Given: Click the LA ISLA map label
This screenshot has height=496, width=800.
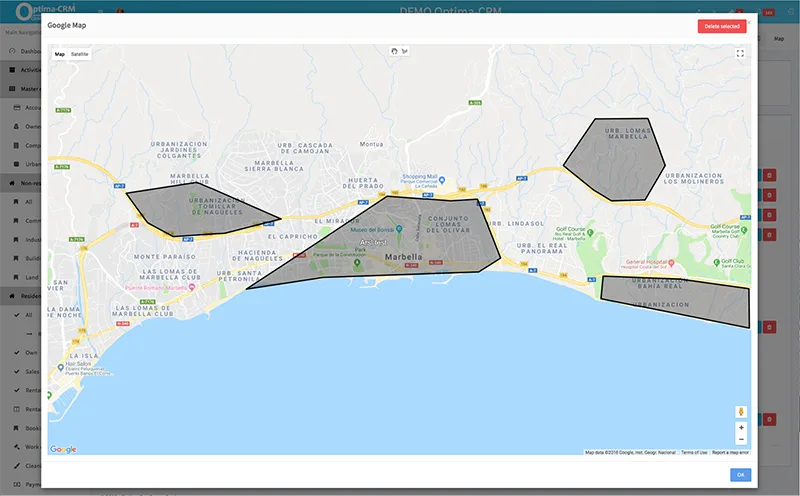Looking at the screenshot, I should click(x=84, y=356).
